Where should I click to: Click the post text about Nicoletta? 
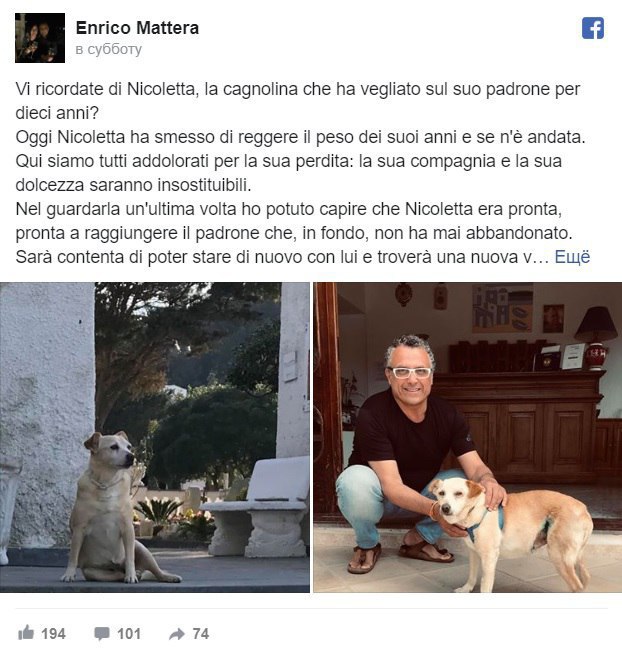click(302, 173)
